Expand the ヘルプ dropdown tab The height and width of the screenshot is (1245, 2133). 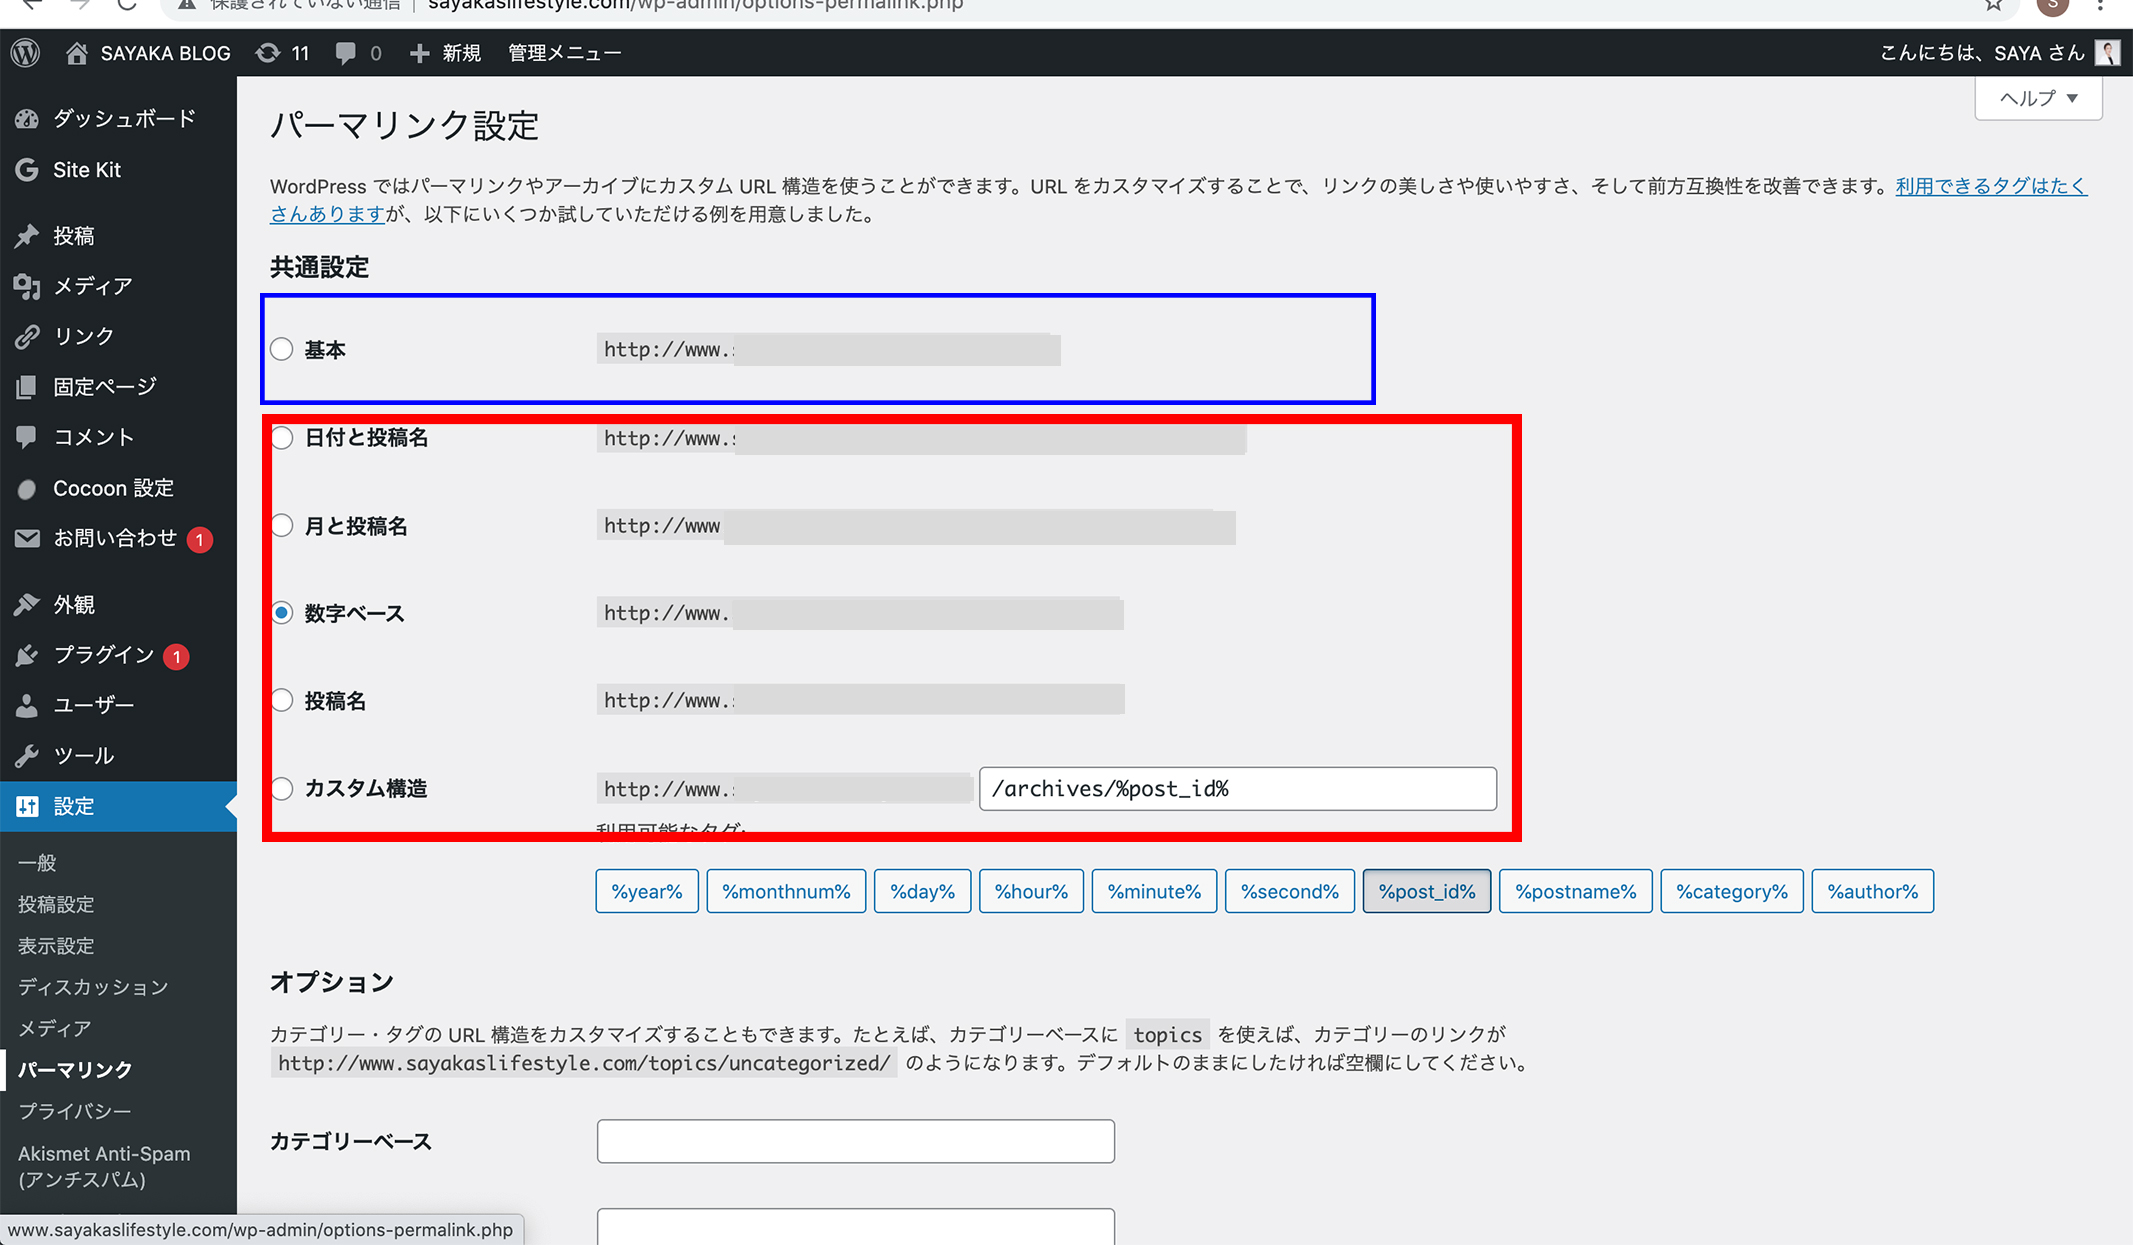[2038, 98]
